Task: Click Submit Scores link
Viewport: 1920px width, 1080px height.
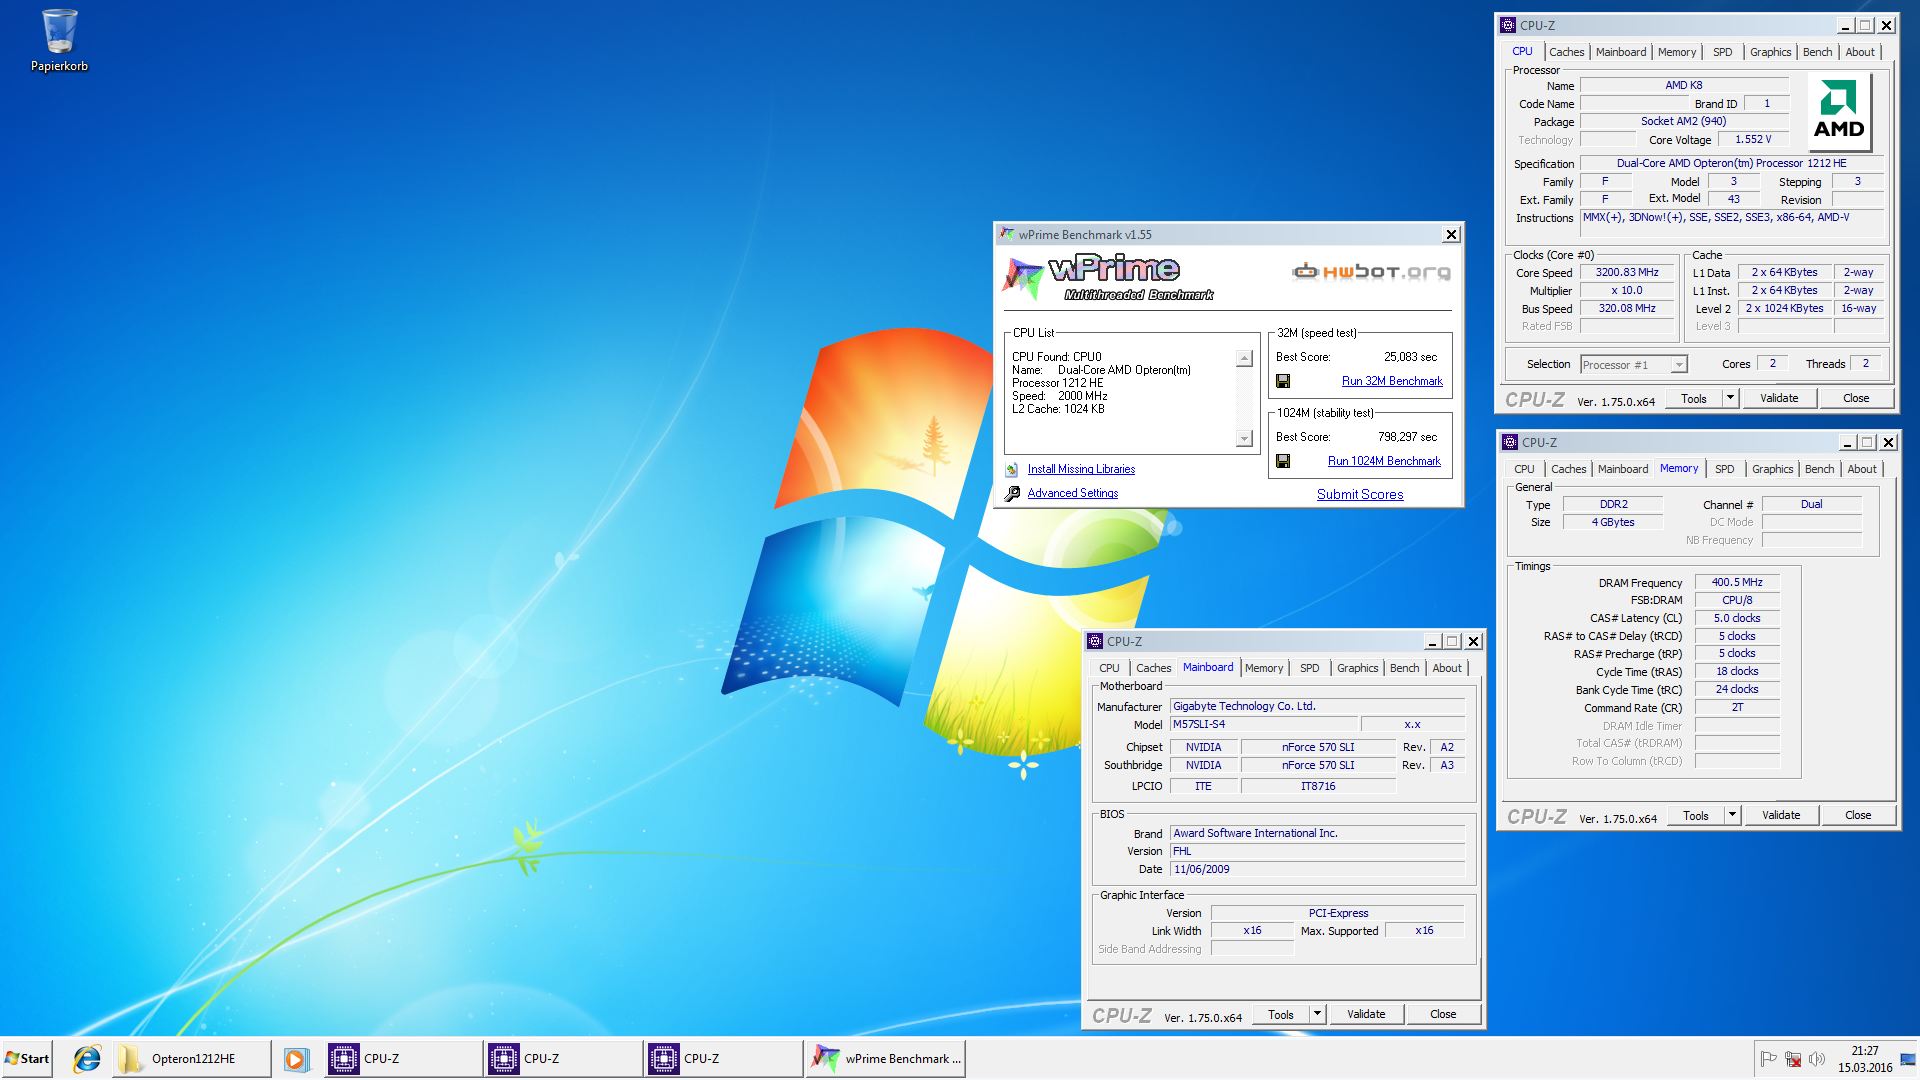Action: click(1360, 494)
